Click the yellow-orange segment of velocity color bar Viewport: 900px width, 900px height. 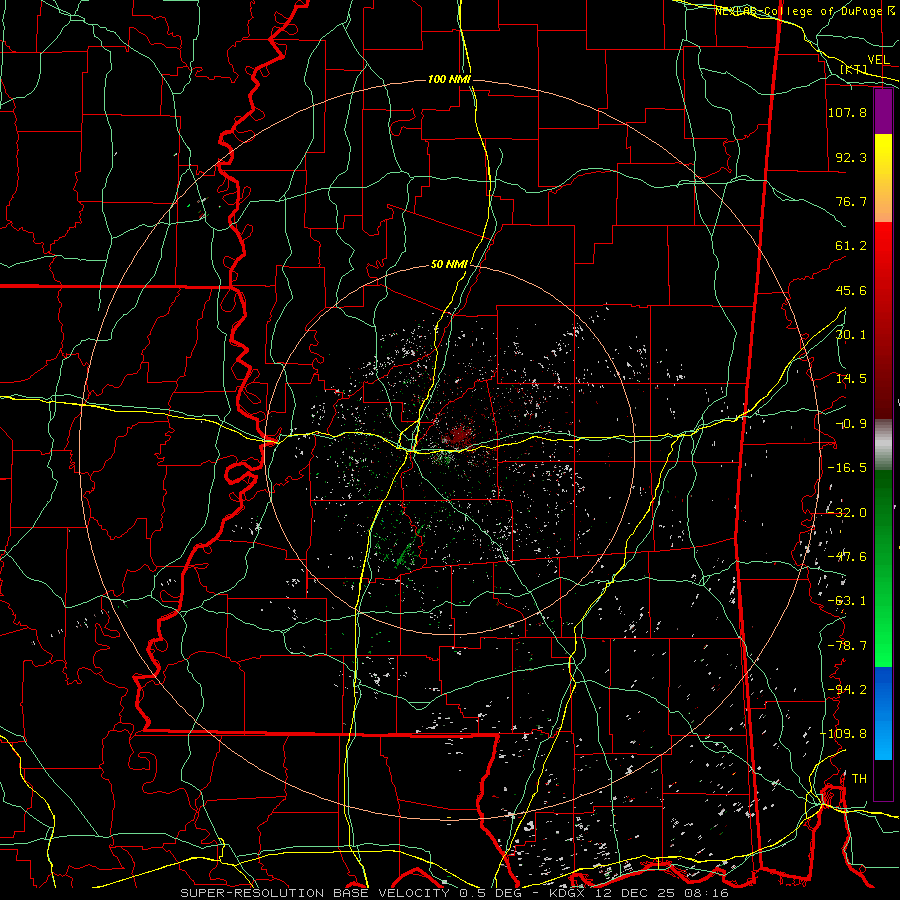[x=883, y=178]
